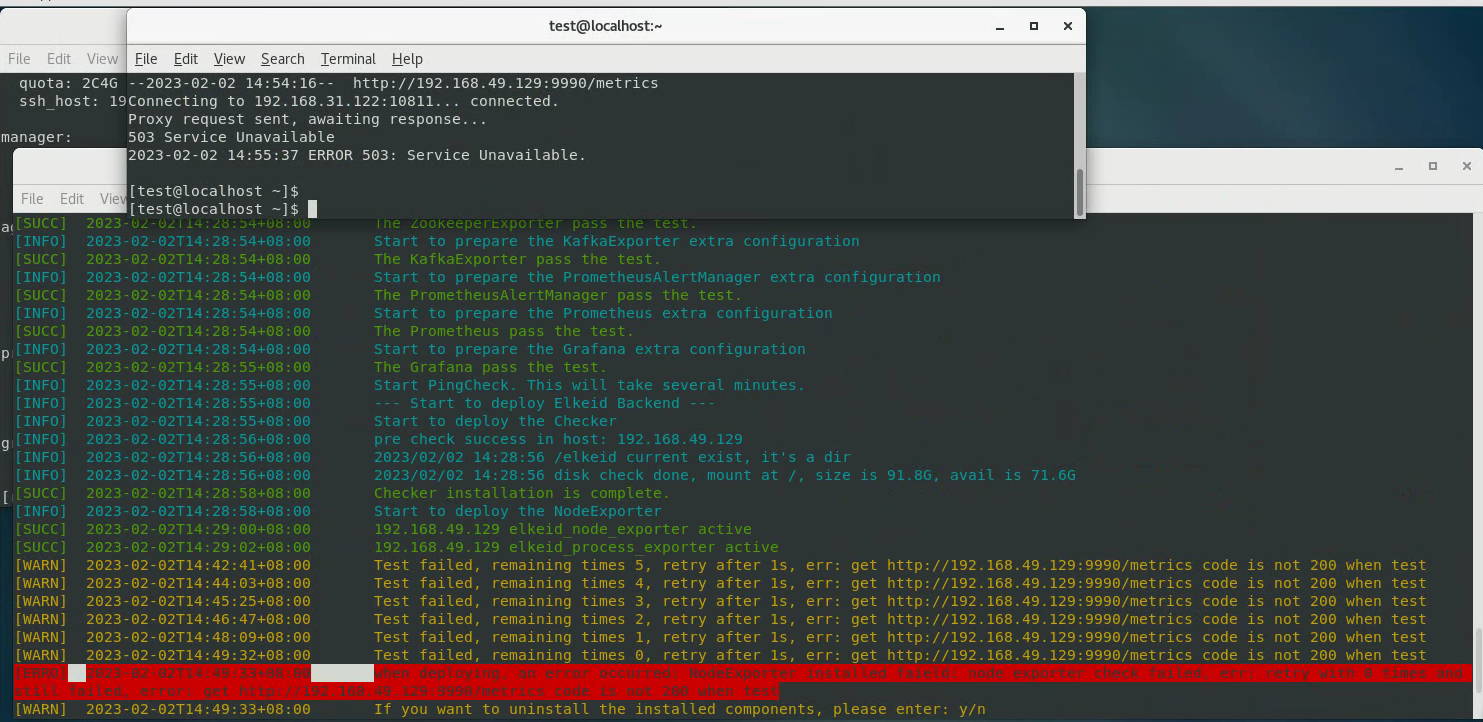The width and height of the screenshot is (1483, 722).
Task: Open the Edit menu in the active terminal
Action: coord(186,58)
